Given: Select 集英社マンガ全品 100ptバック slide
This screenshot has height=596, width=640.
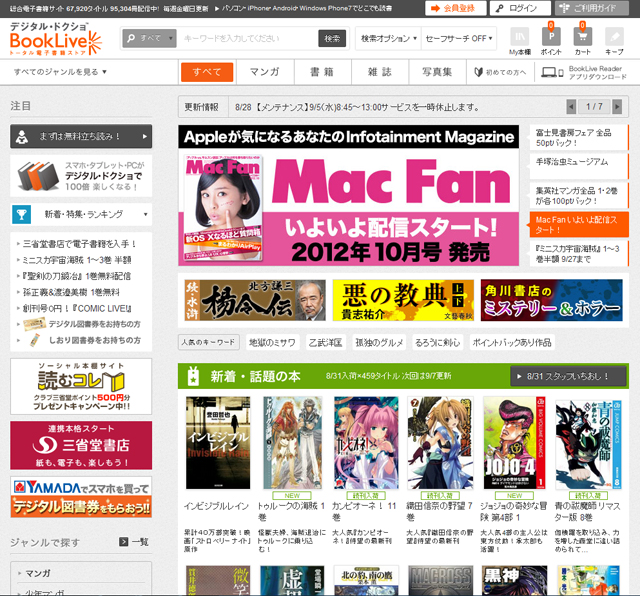Looking at the screenshot, I should click(x=579, y=196).
